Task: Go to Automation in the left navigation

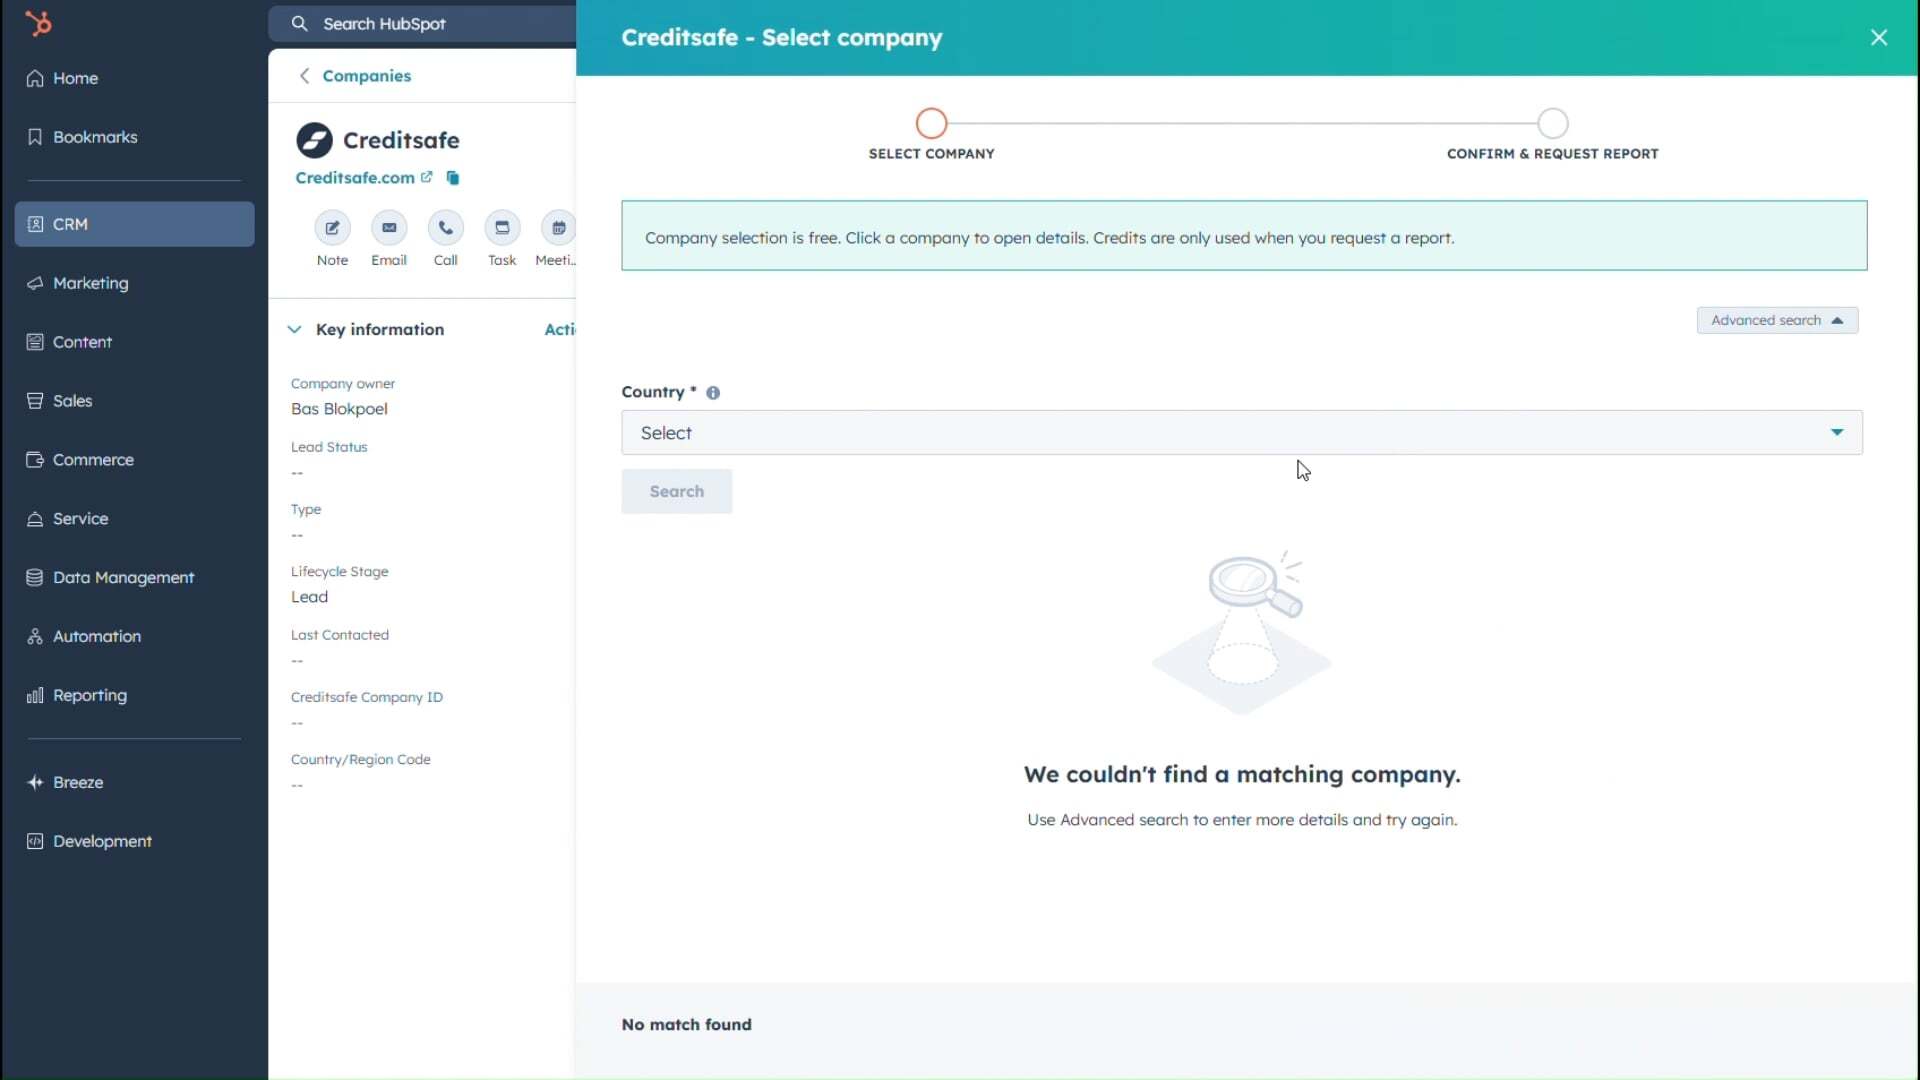Action: 96,636
